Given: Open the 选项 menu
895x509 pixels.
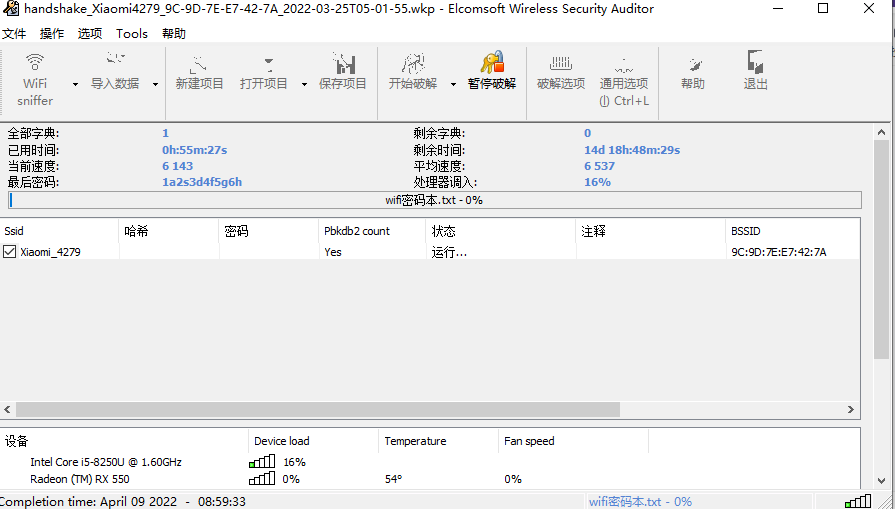Looking at the screenshot, I should pos(90,34).
